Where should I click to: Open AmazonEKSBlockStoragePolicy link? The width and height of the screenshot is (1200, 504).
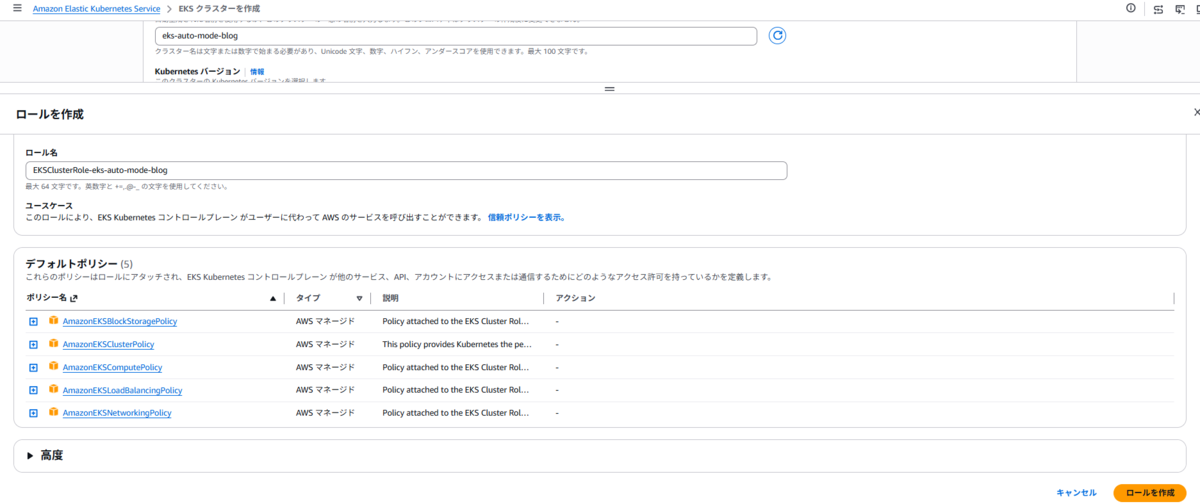click(120, 321)
